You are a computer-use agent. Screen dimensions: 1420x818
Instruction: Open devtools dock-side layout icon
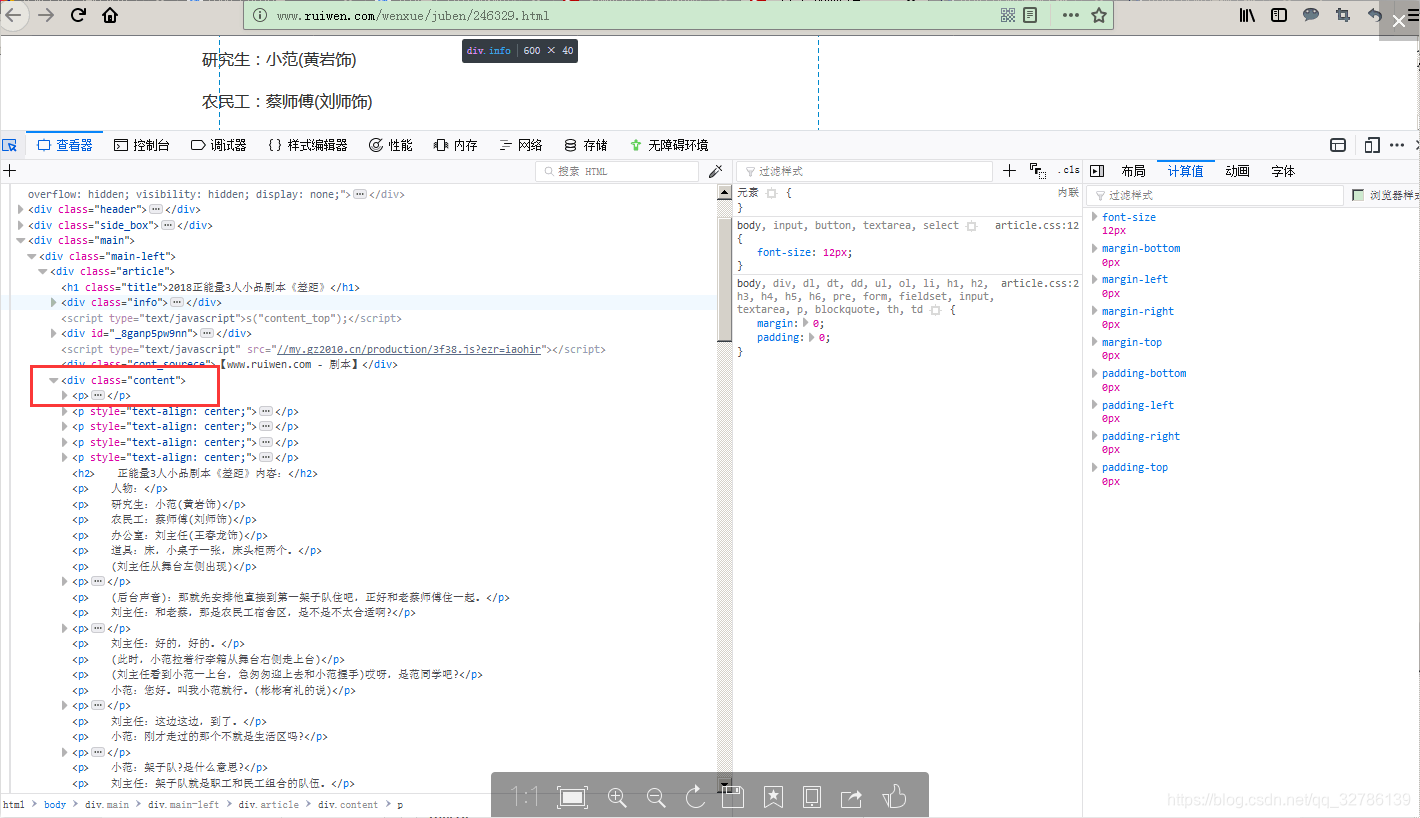tap(1338, 145)
